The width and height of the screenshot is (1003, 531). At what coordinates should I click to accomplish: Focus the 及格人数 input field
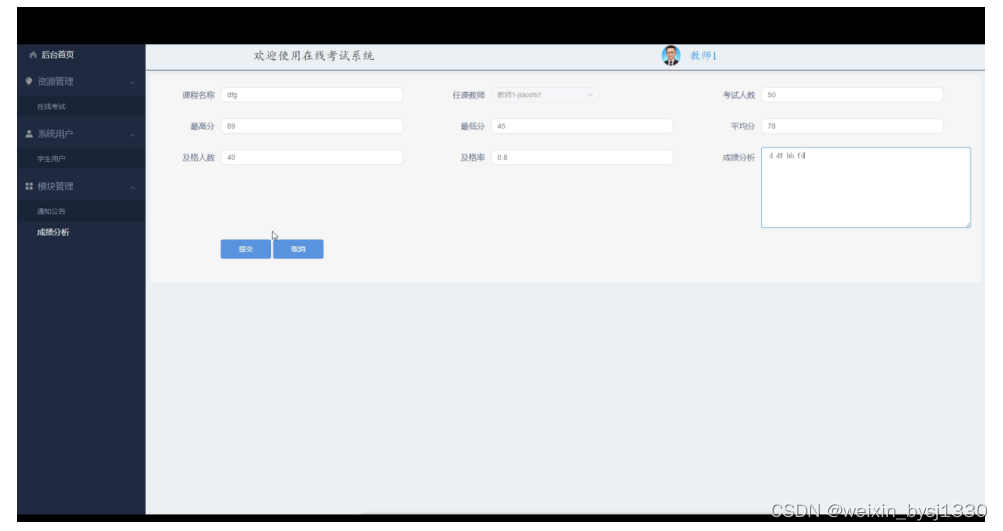[x=312, y=157]
